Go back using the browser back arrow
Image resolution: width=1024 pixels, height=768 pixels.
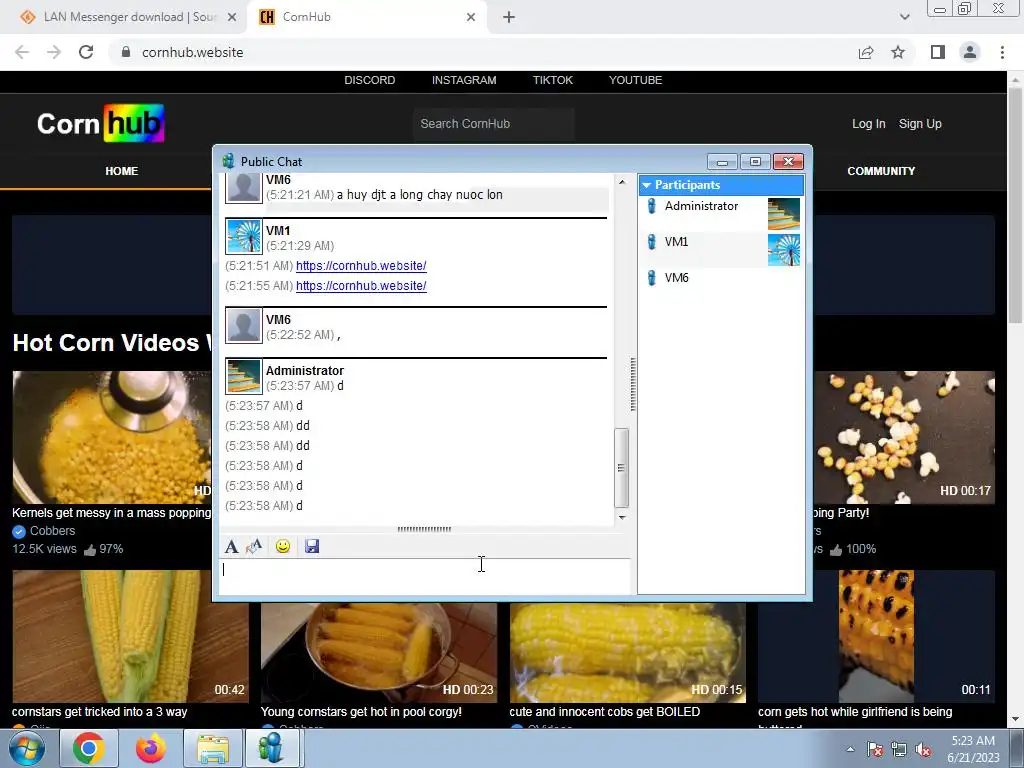[x=22, y=52]
